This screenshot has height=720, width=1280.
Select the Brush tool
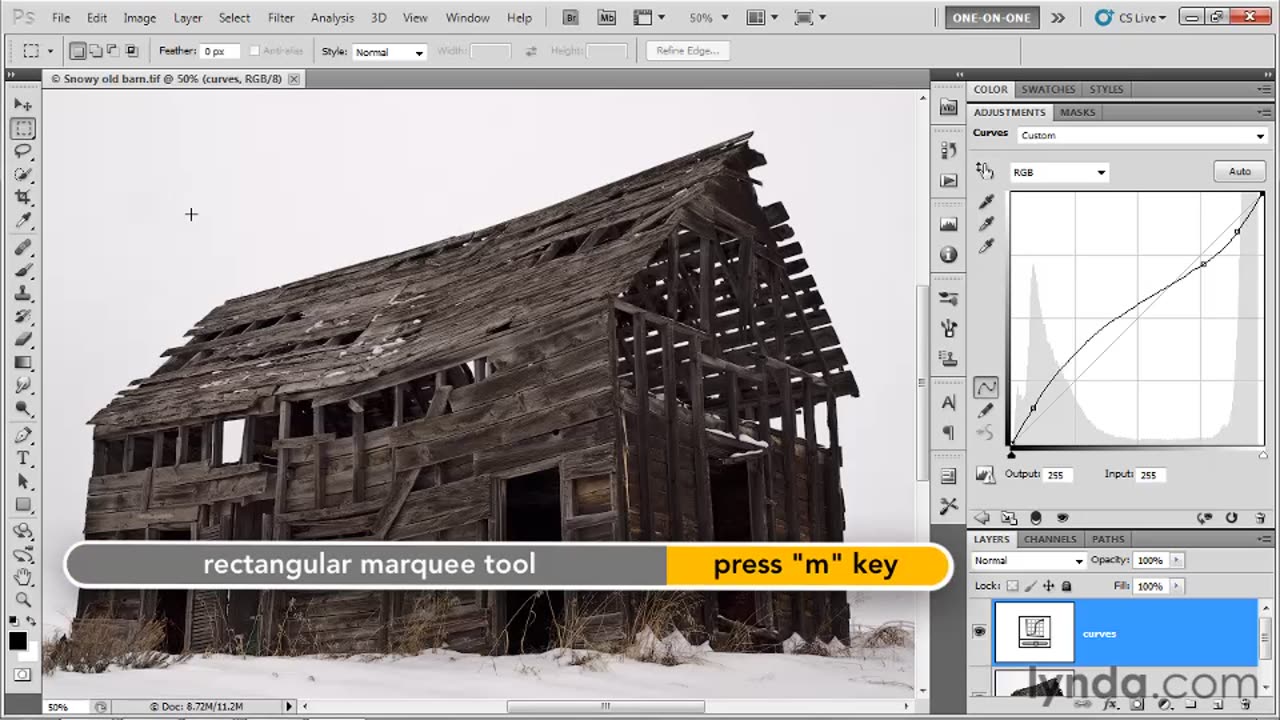[x=23, y=270]
